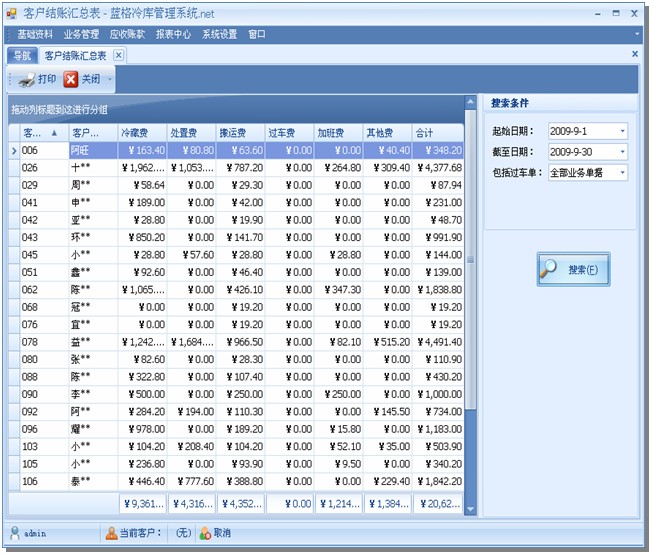Click the red X close icon
This screenshot has height=554, width=651.
[71, 79]
